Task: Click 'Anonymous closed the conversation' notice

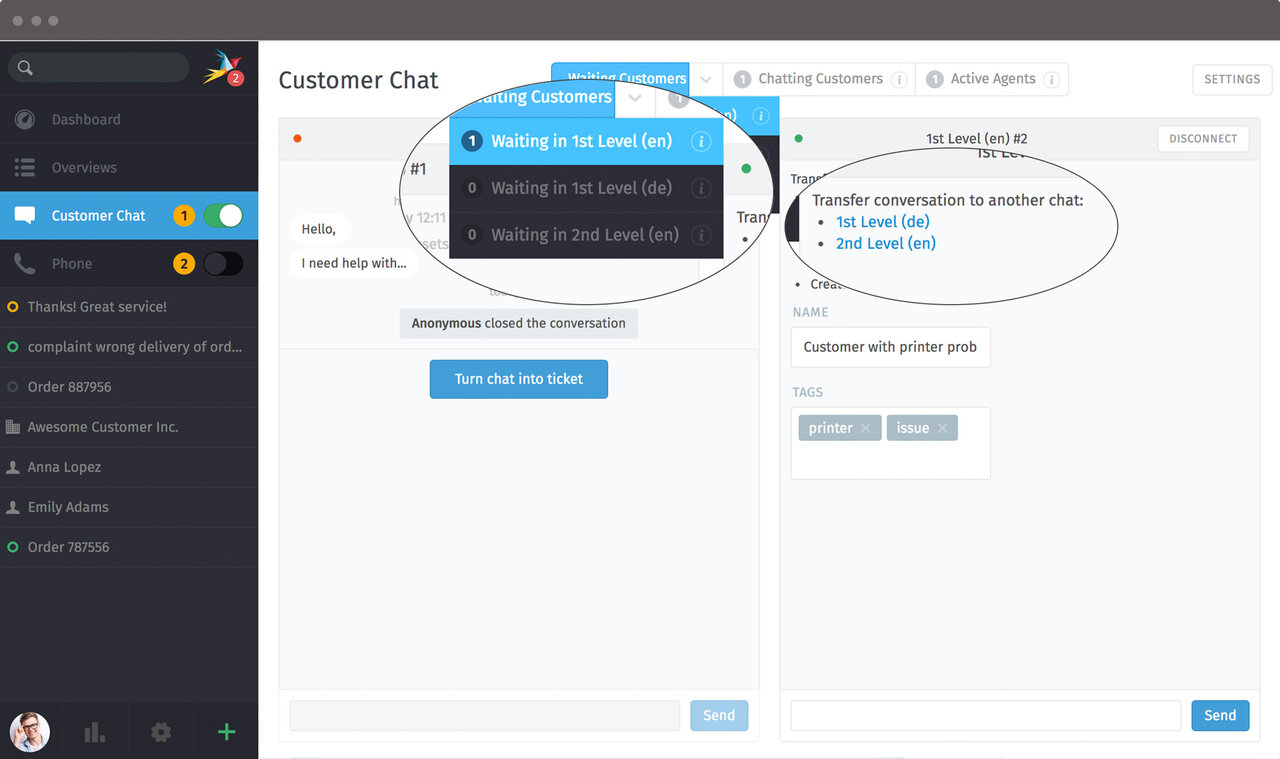Action: coord(519,323)
